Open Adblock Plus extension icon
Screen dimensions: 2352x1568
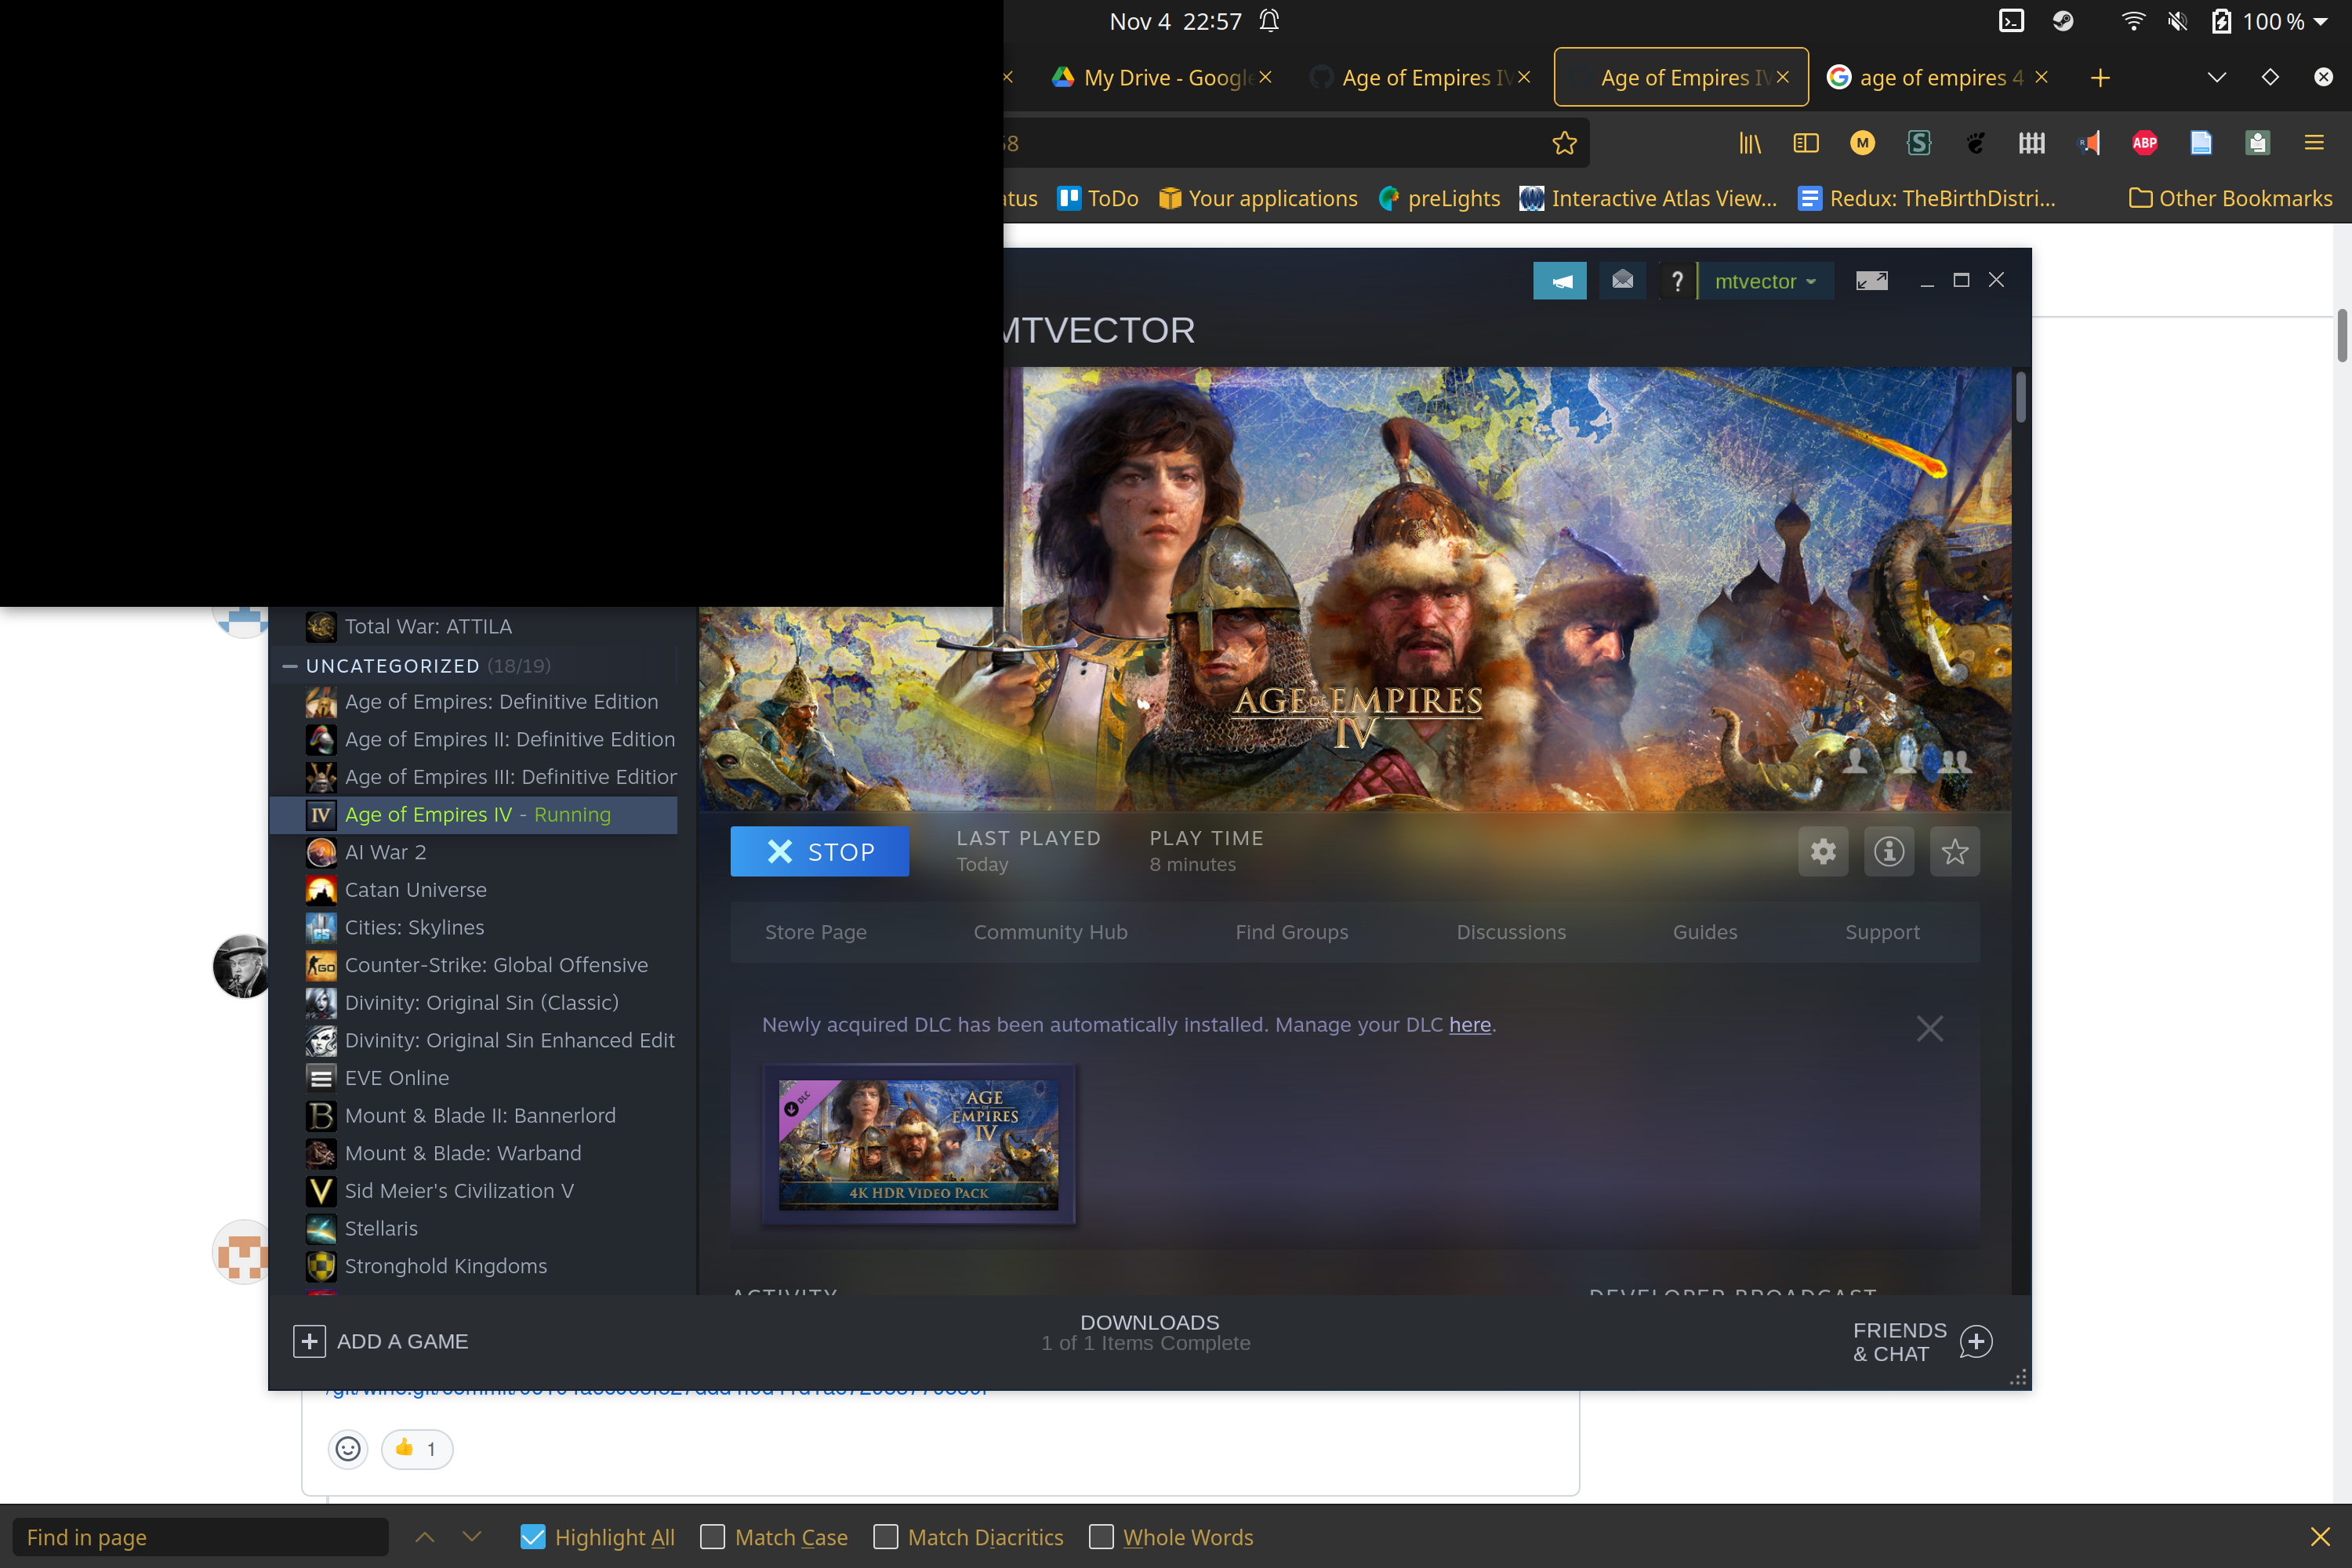click(x=2145, y=144)
